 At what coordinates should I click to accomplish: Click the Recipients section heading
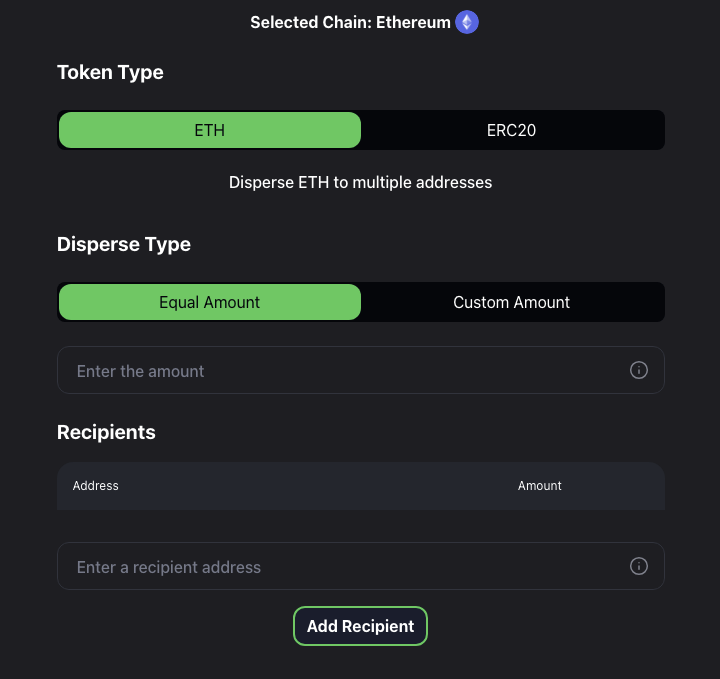106,432
